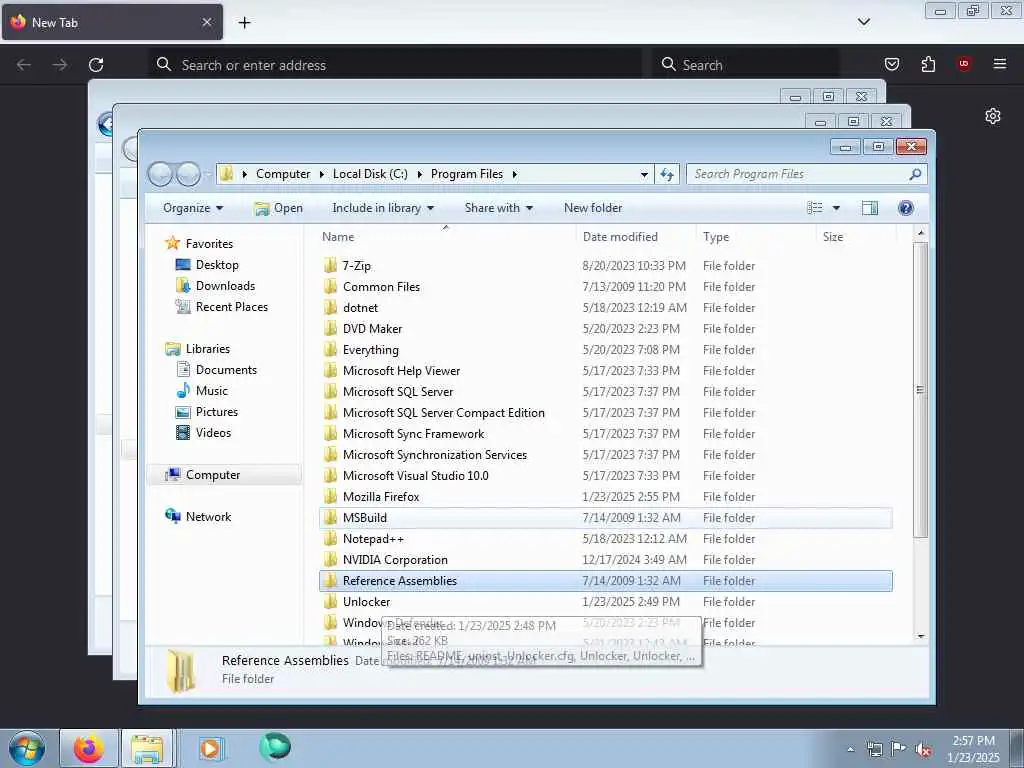Viewport: 1024px width, 768px height.
Task: Sort by Size column header
Action: (833, 237)
